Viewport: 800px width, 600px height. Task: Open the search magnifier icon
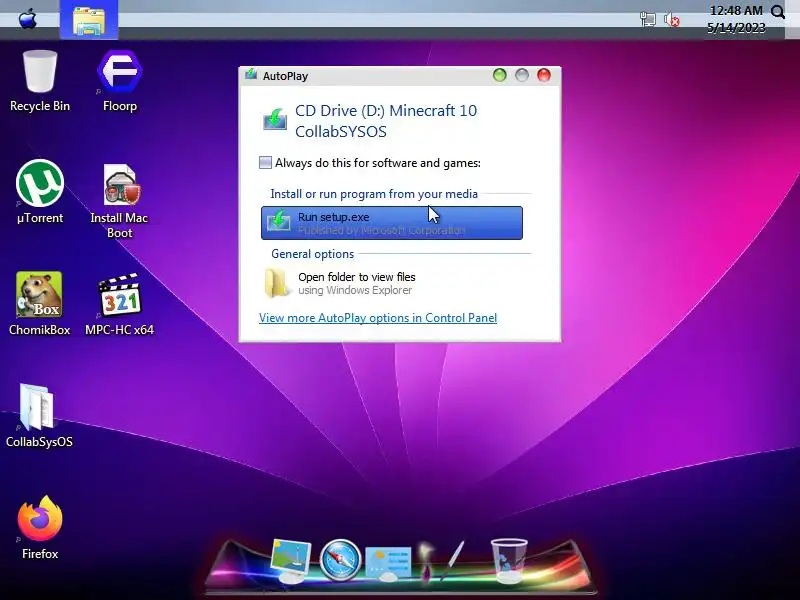coord(778,12)
